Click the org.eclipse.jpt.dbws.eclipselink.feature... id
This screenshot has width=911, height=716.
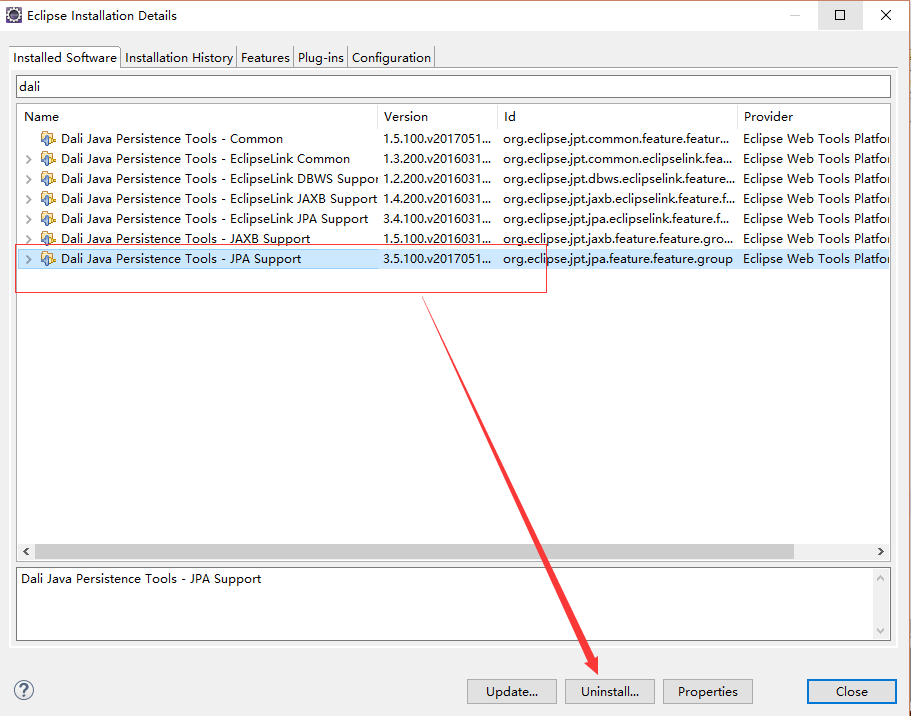tap(619, 179)
